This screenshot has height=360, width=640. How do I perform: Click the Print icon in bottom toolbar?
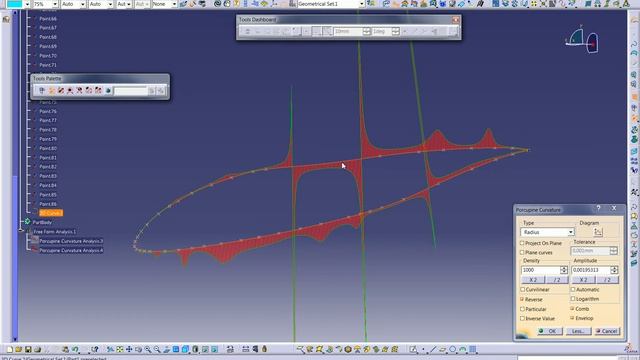point(37,349)
